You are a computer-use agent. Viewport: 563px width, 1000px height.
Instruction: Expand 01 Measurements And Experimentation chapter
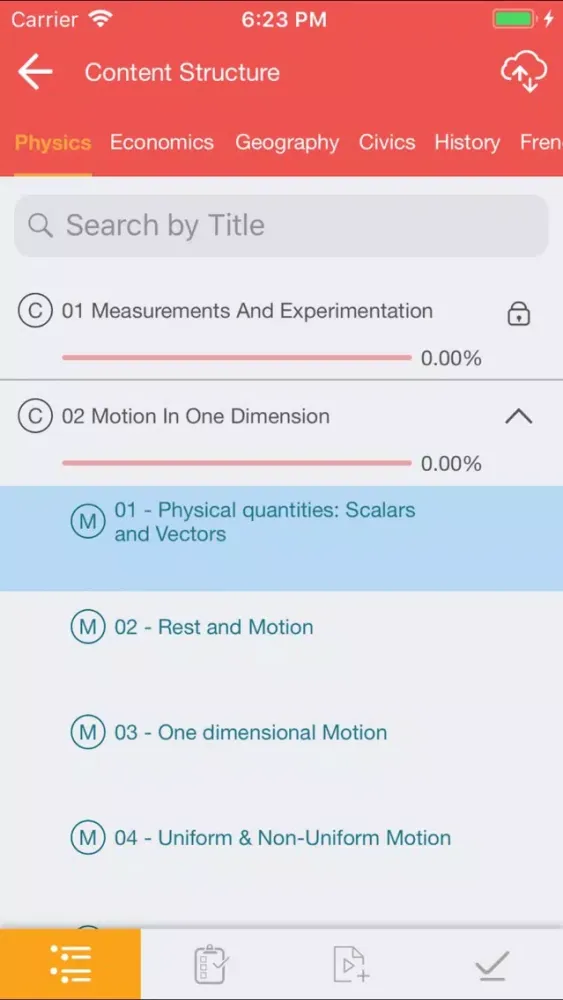click(247, 311)
